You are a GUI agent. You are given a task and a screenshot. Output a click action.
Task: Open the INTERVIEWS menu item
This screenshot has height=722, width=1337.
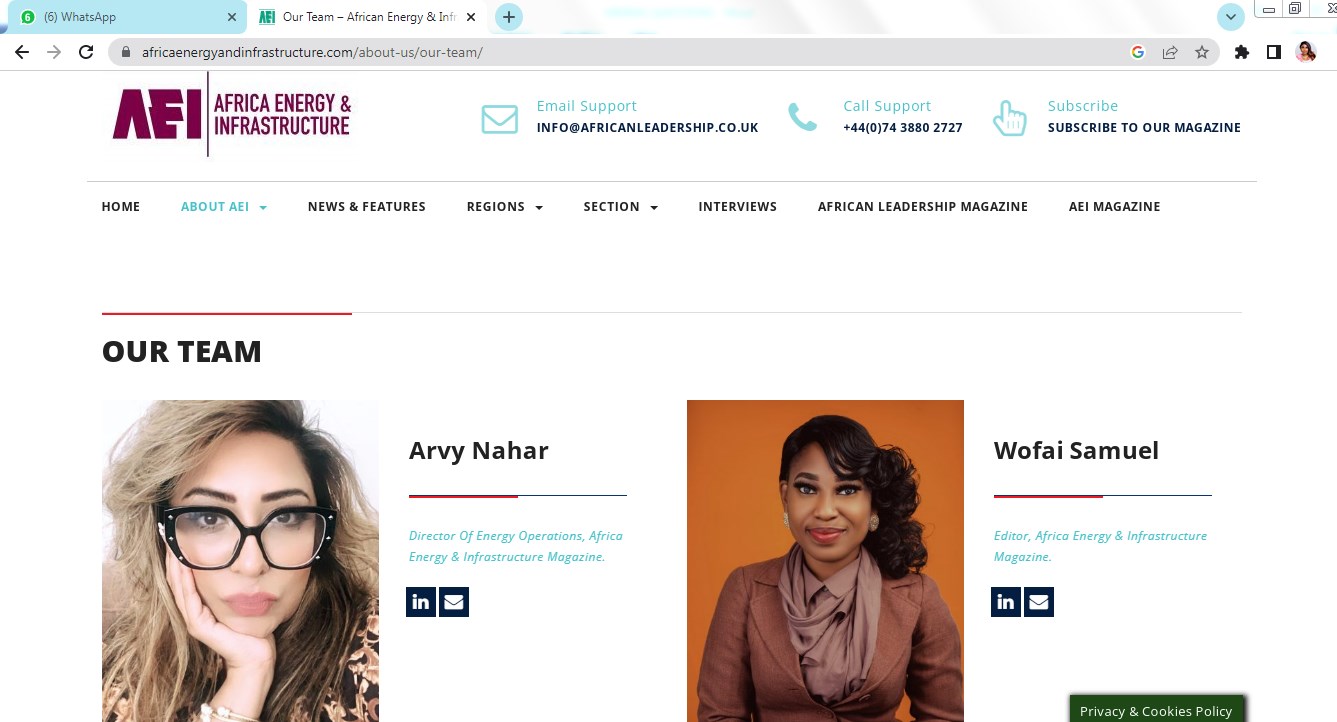(x=737, y=207)
